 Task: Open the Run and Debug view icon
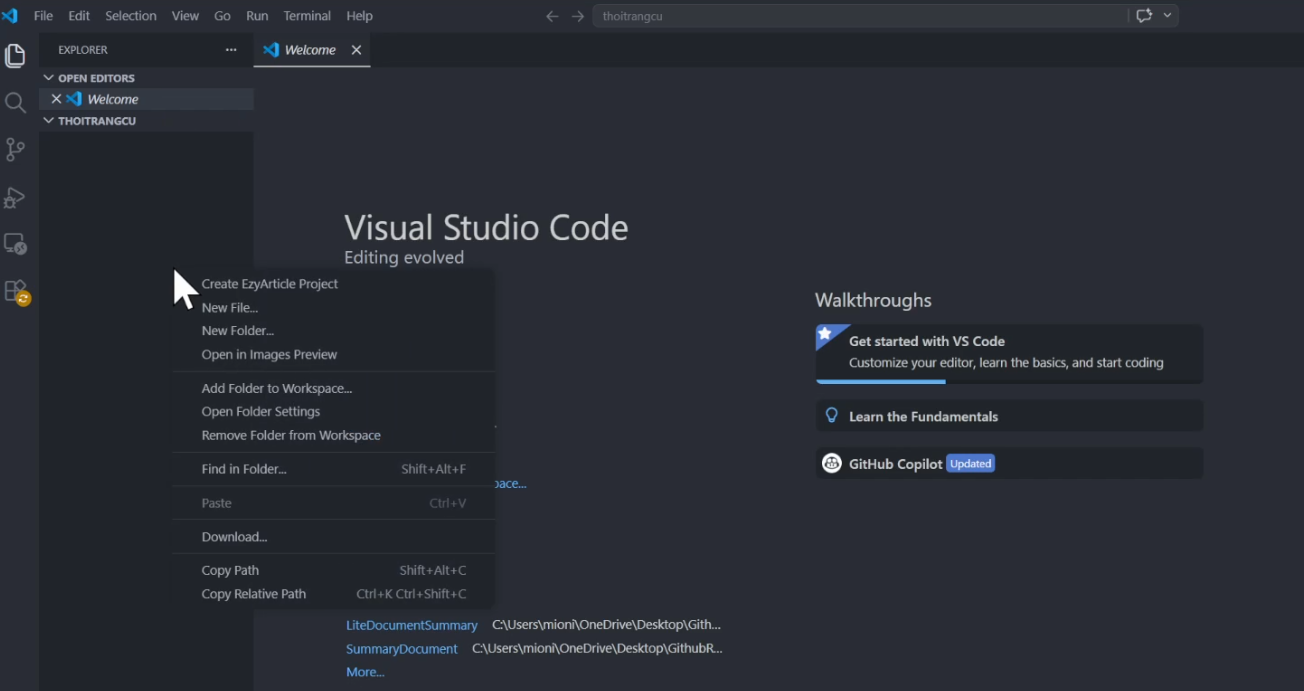coord(15,197)
